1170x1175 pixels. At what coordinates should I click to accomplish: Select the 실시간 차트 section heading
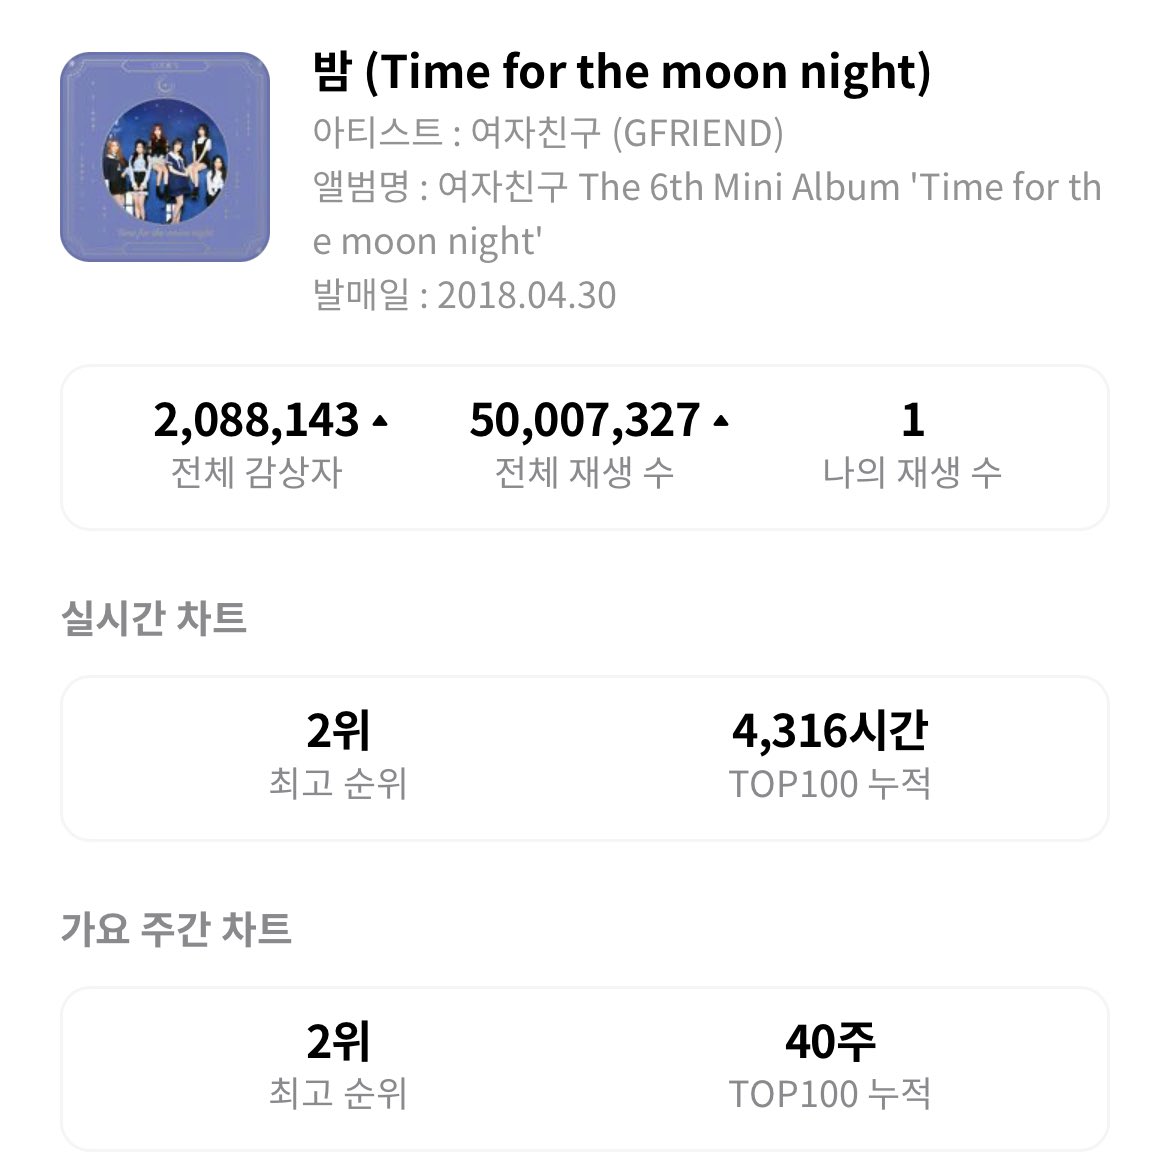tap(154, 618)
